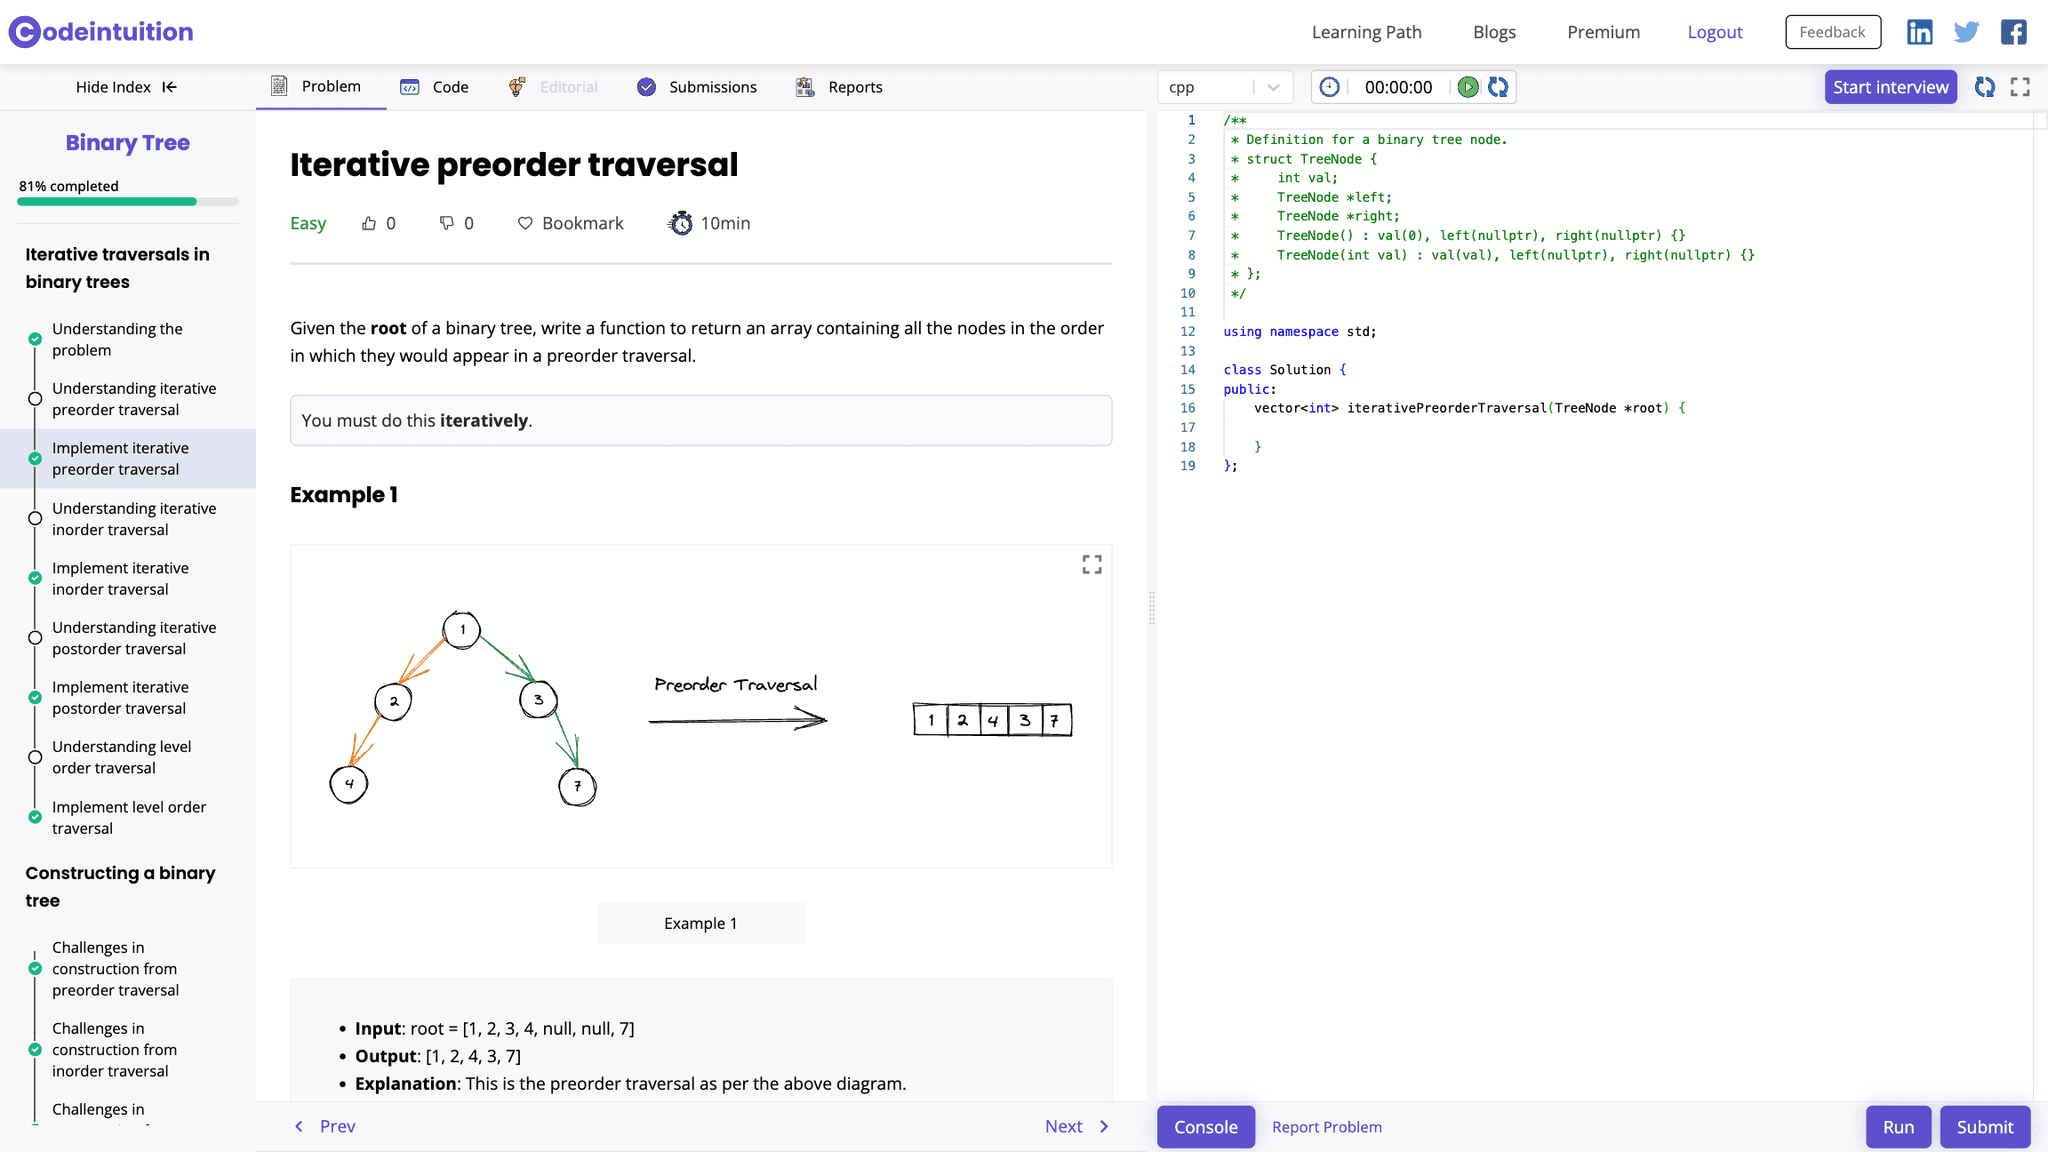Click the Submissions checkmark icon
The image size is (2048, 1152).
point(646,86)
